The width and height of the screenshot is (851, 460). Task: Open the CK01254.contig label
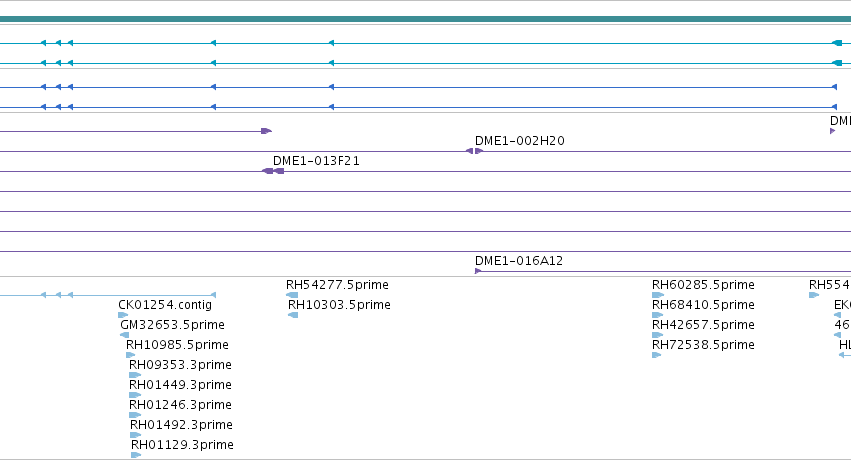pos(165,305)
